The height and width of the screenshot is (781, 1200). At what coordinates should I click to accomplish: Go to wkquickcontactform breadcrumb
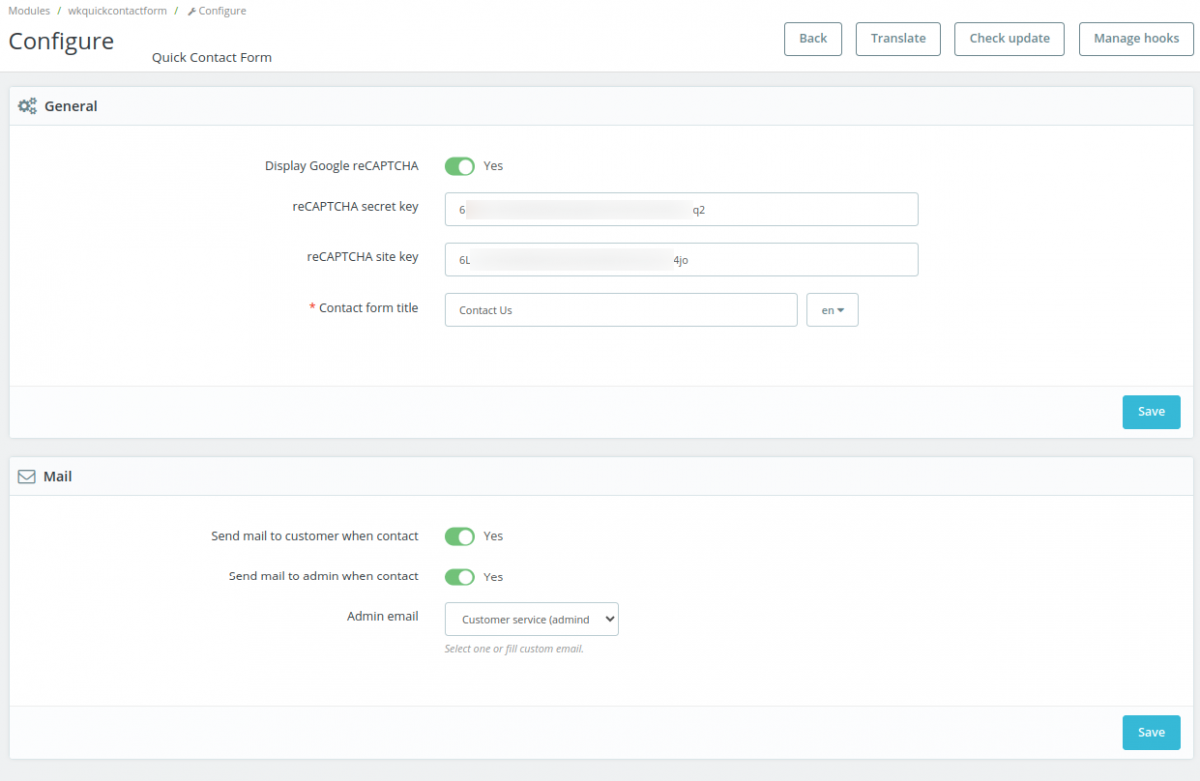pyautogui.click(x=117, y=11)
